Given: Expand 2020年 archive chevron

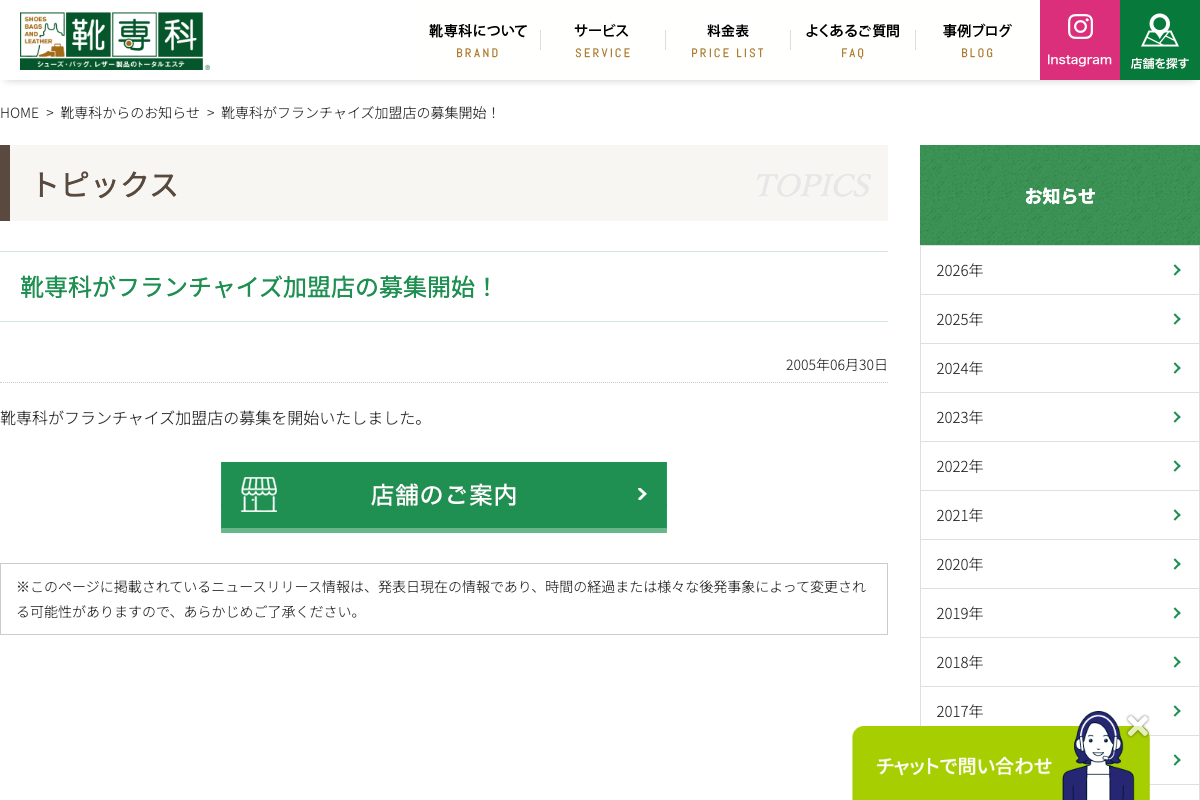Looking at the screenshot, I should tap(1177, 564).
